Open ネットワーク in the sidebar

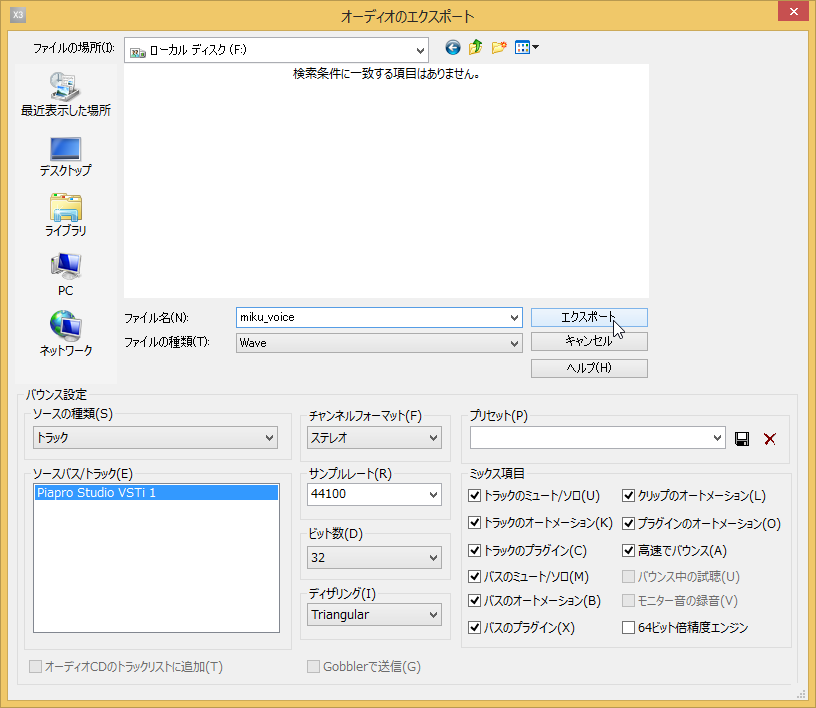click(66, 334)
